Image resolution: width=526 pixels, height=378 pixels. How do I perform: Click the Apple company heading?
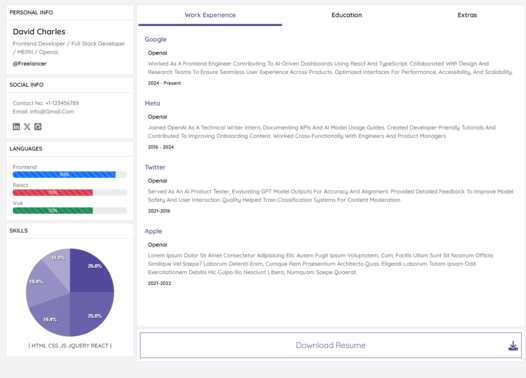[x=153, y=231]
